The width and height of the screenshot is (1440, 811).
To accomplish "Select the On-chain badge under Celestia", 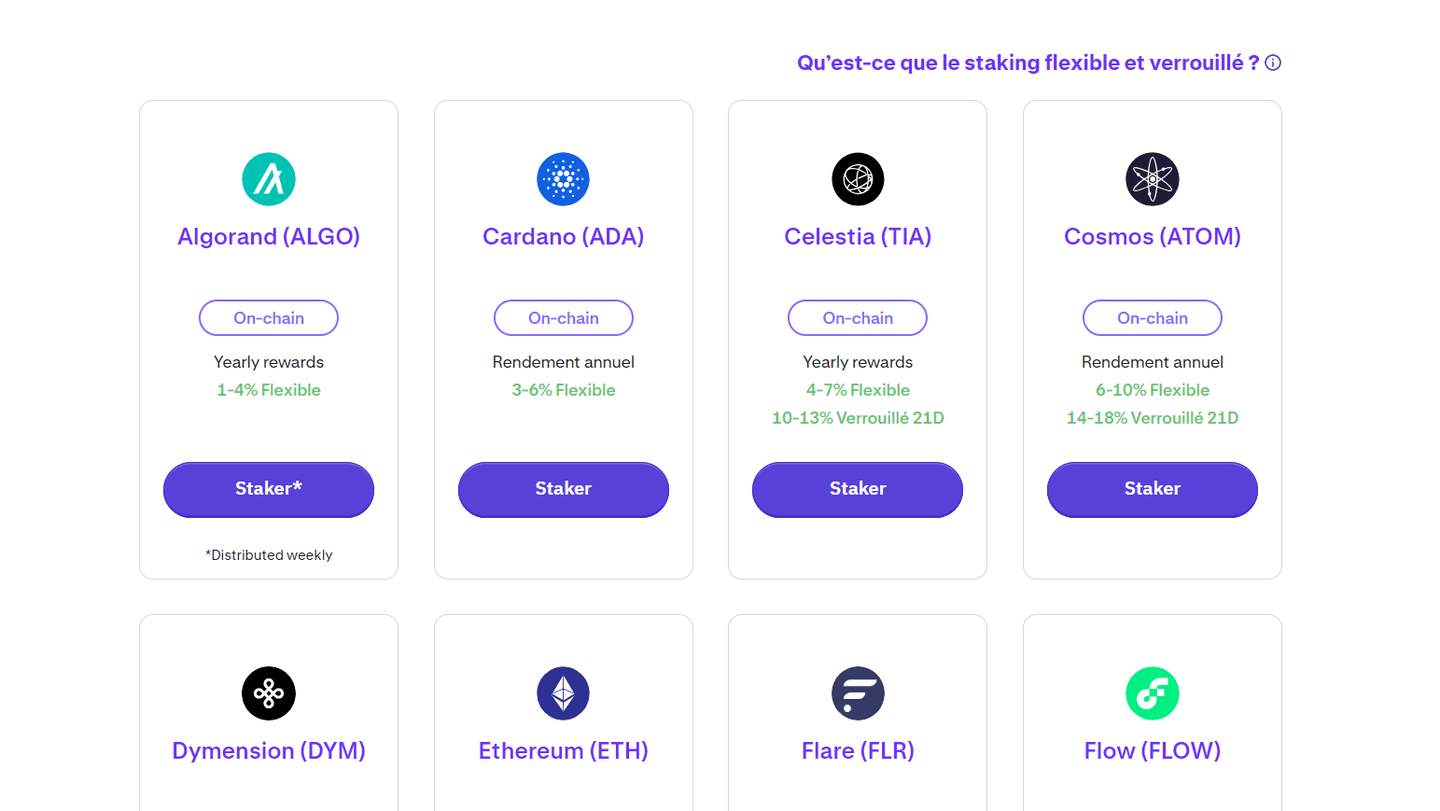I will click(x=858, y=318).
